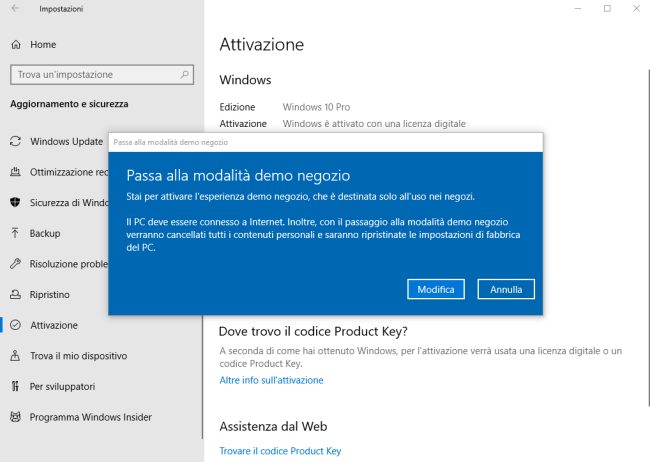Open Per sviluppatori settings

click(x=62, y=387)
